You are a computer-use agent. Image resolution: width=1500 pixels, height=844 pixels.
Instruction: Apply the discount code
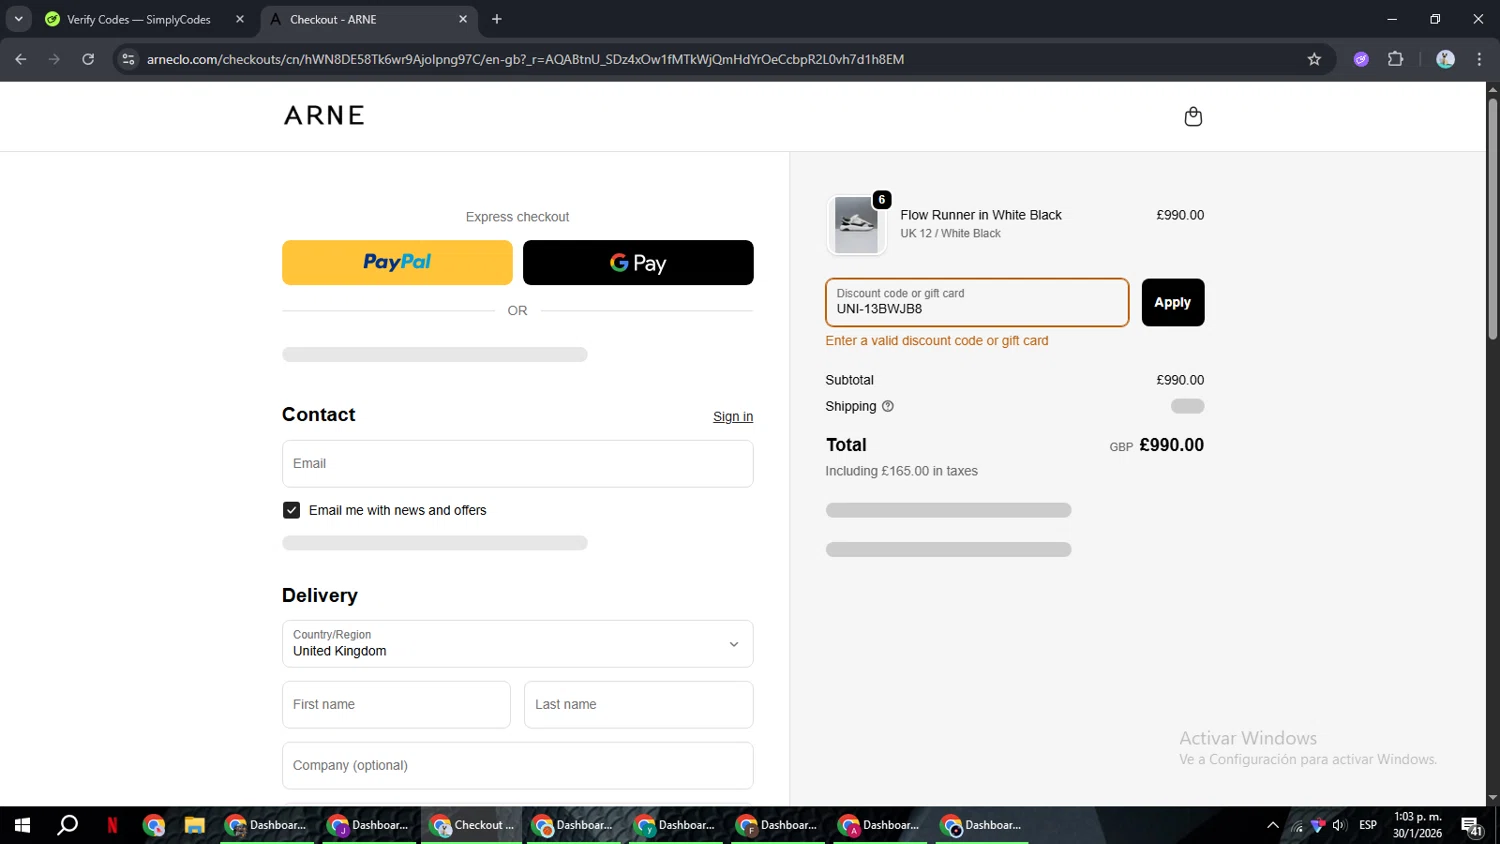point(1172,302)
